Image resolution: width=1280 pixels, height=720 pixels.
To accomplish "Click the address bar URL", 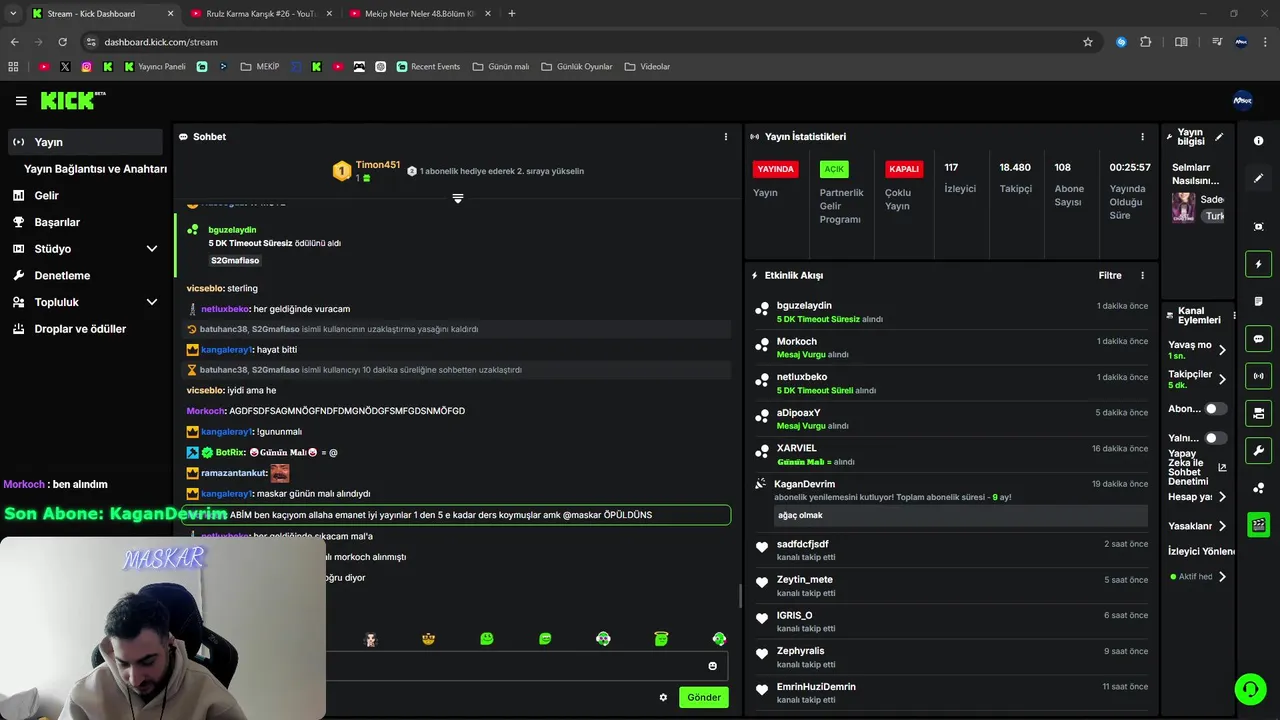I will point(161,42).
